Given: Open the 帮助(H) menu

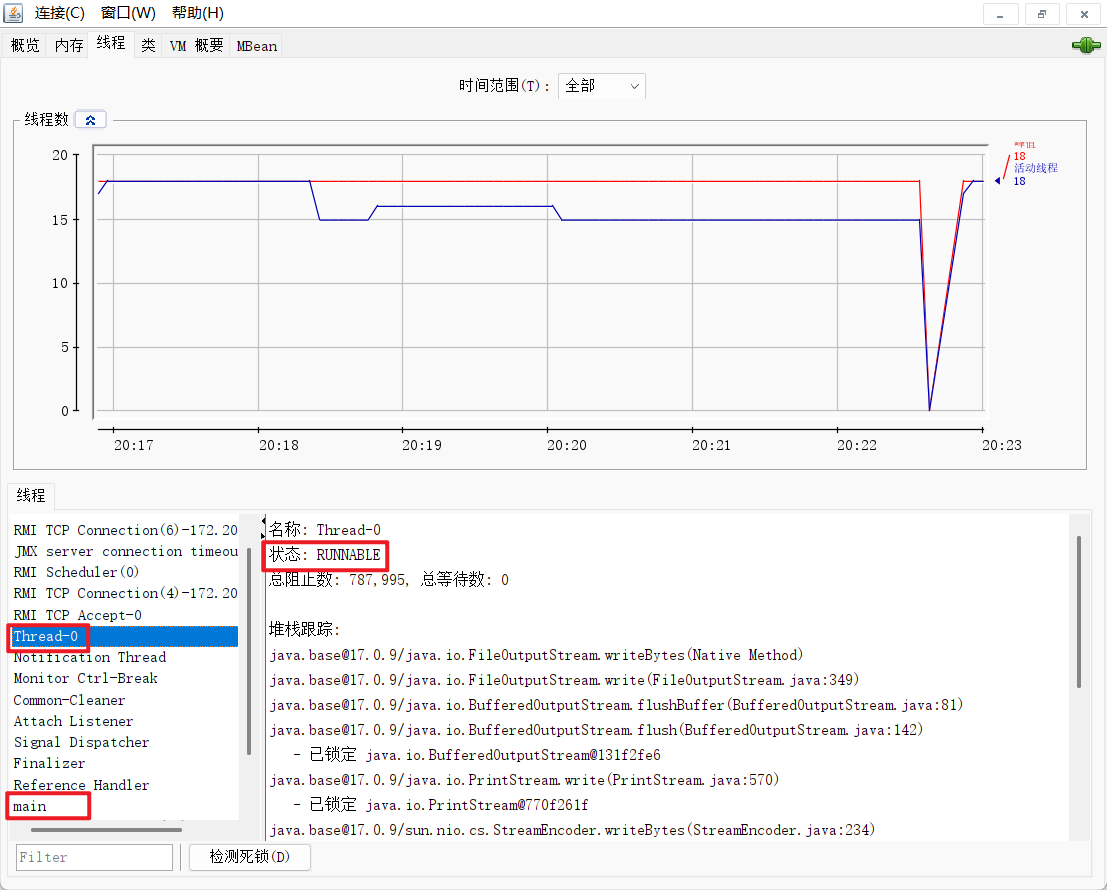Looking at the screenshot, I should pos(198,13).
